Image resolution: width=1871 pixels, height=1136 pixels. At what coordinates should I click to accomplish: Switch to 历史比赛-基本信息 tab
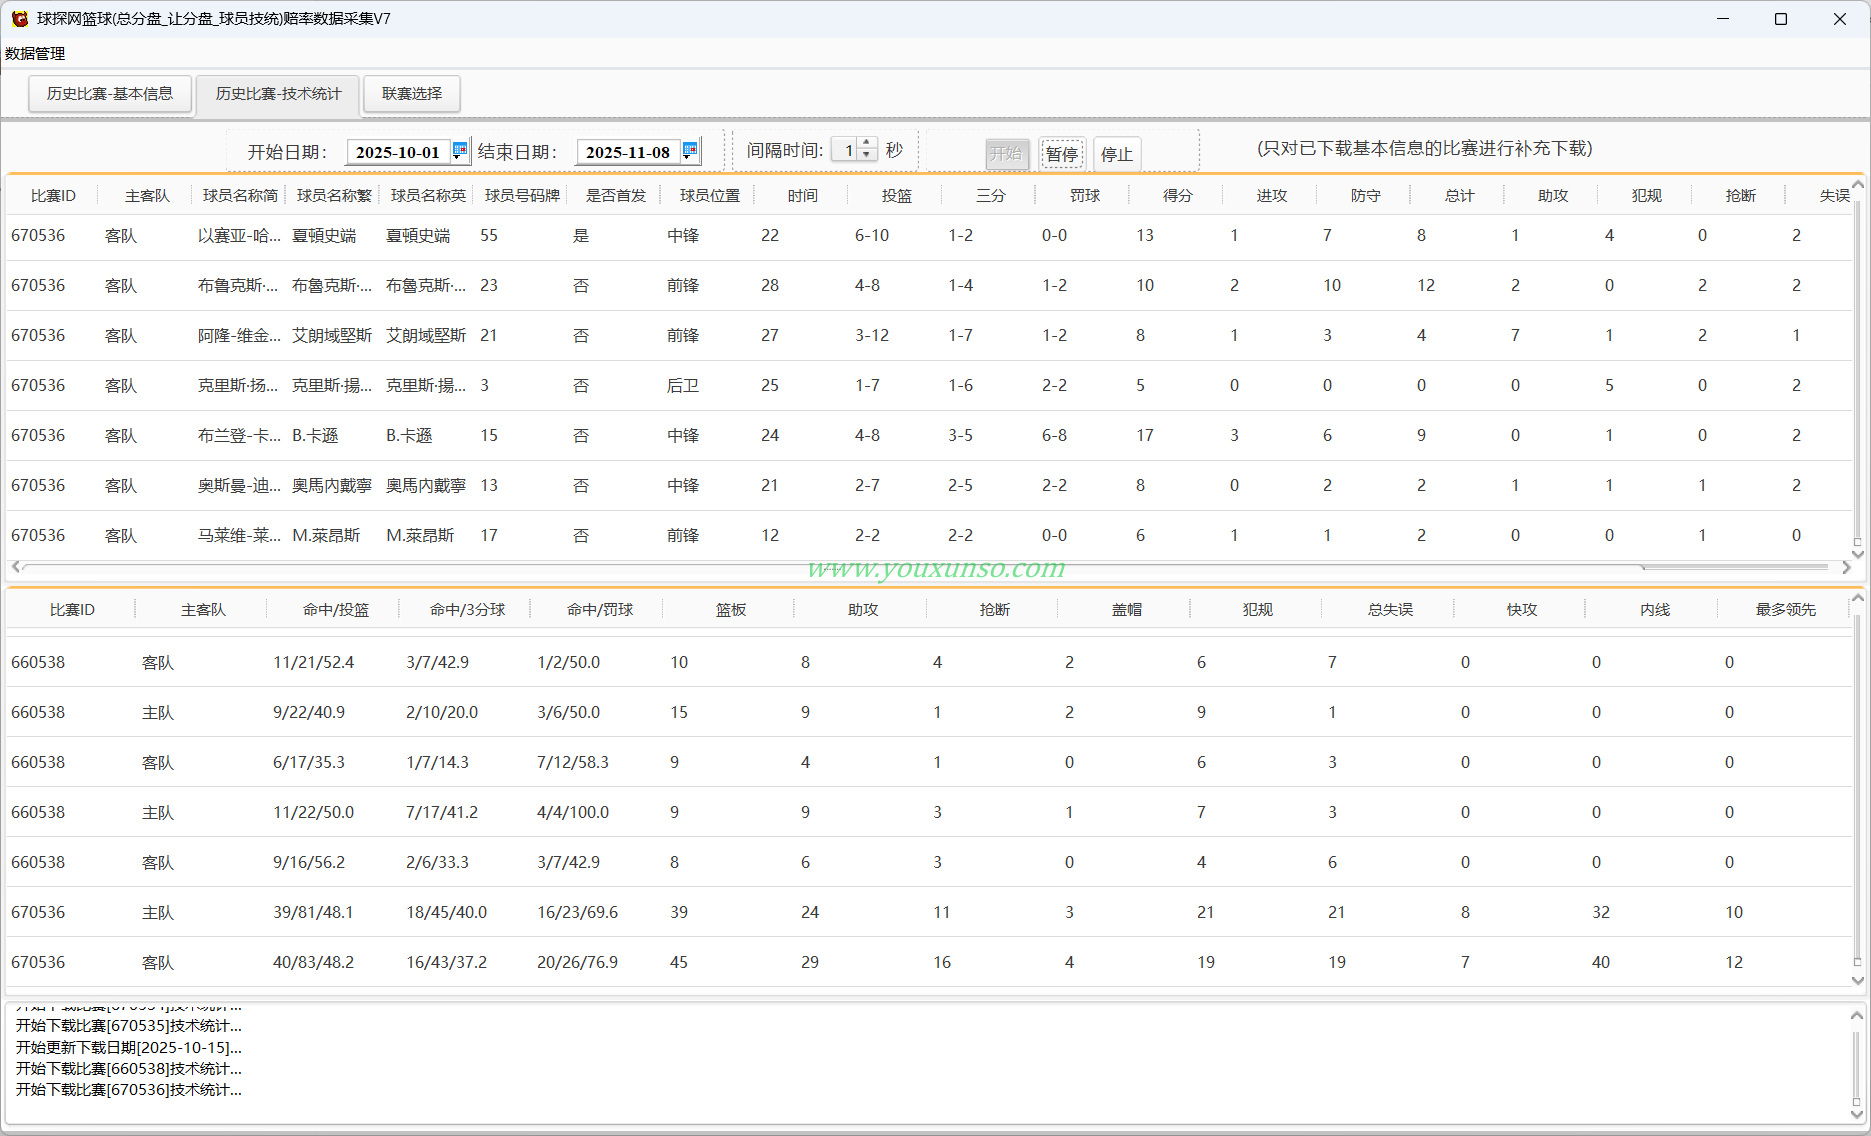tap(110, 94)
